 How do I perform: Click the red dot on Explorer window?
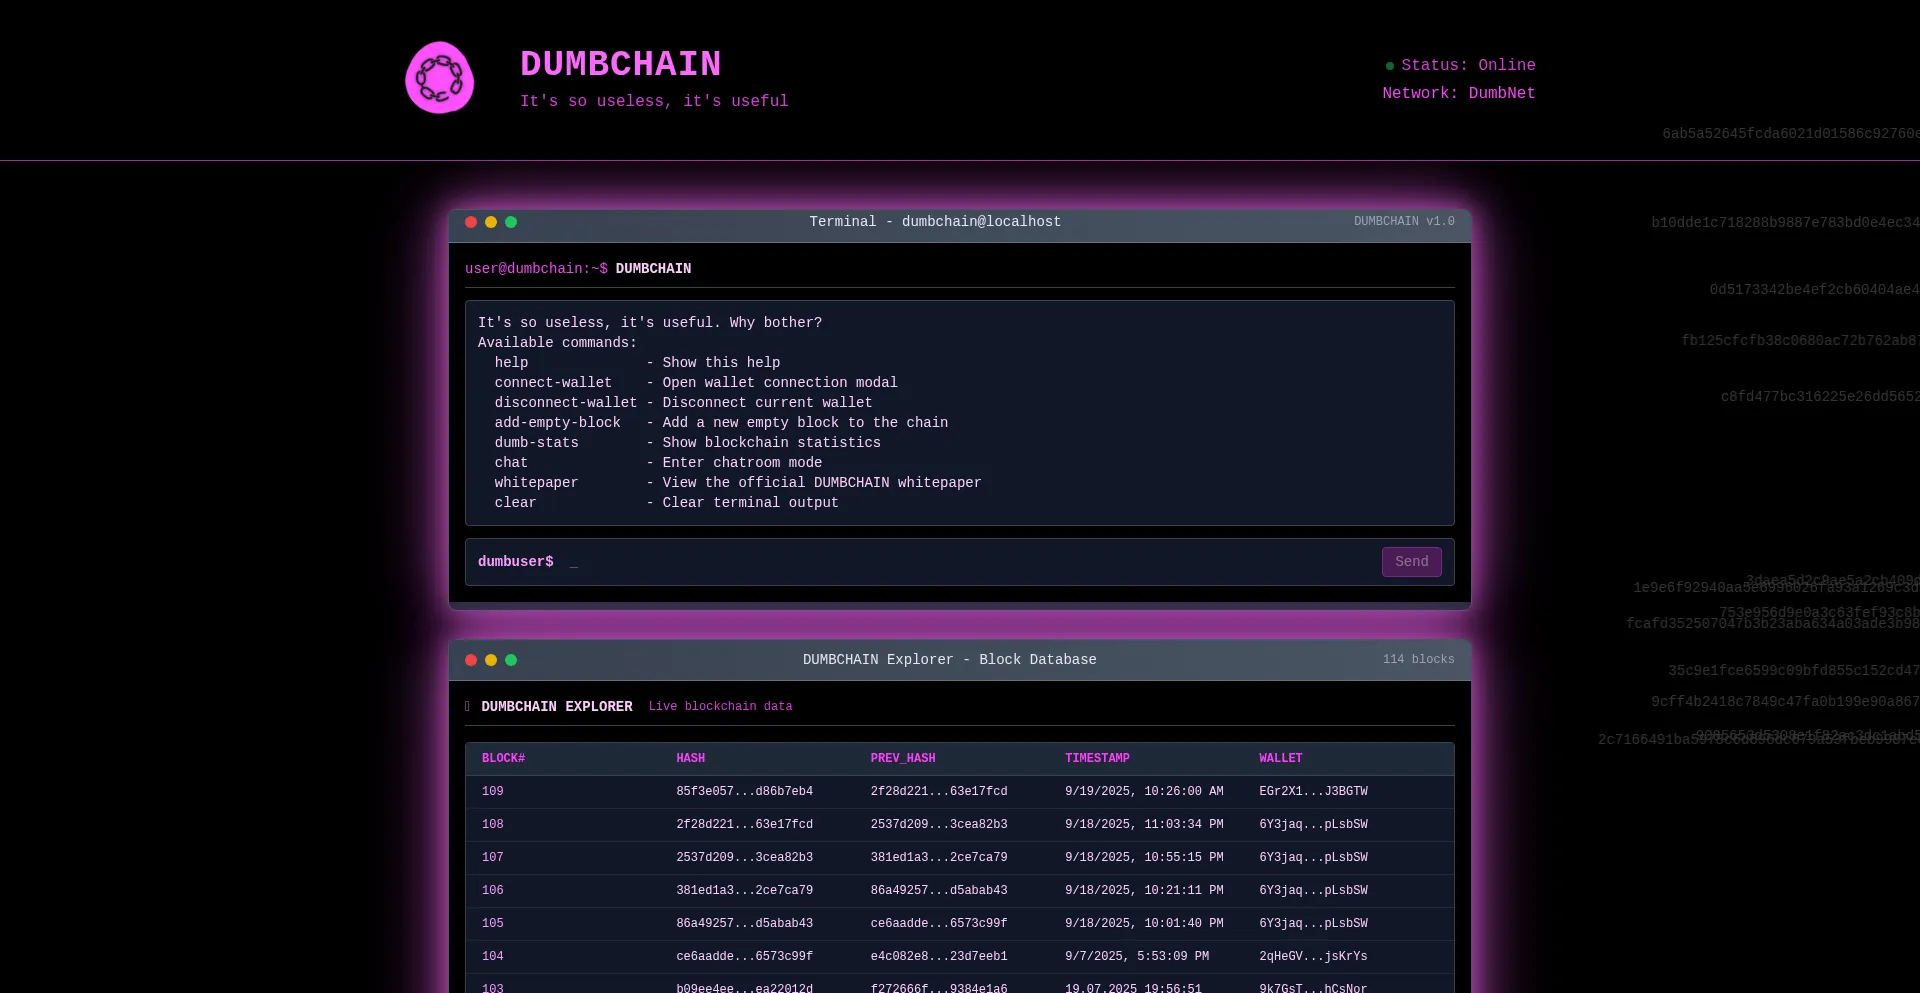point(471,660)
